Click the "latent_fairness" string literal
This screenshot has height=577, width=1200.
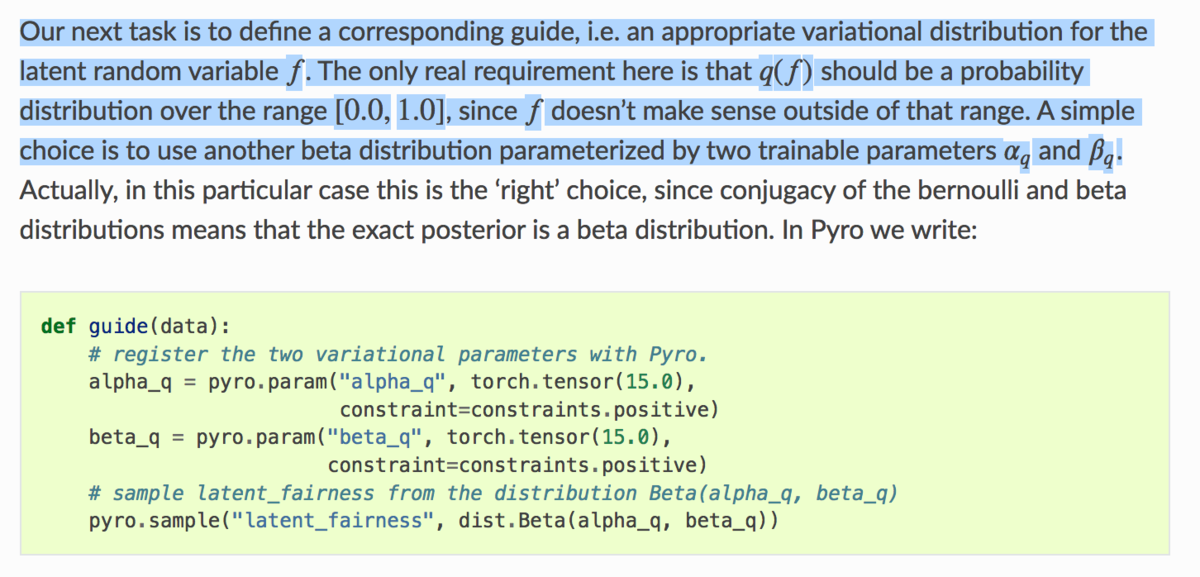(335, 521)
